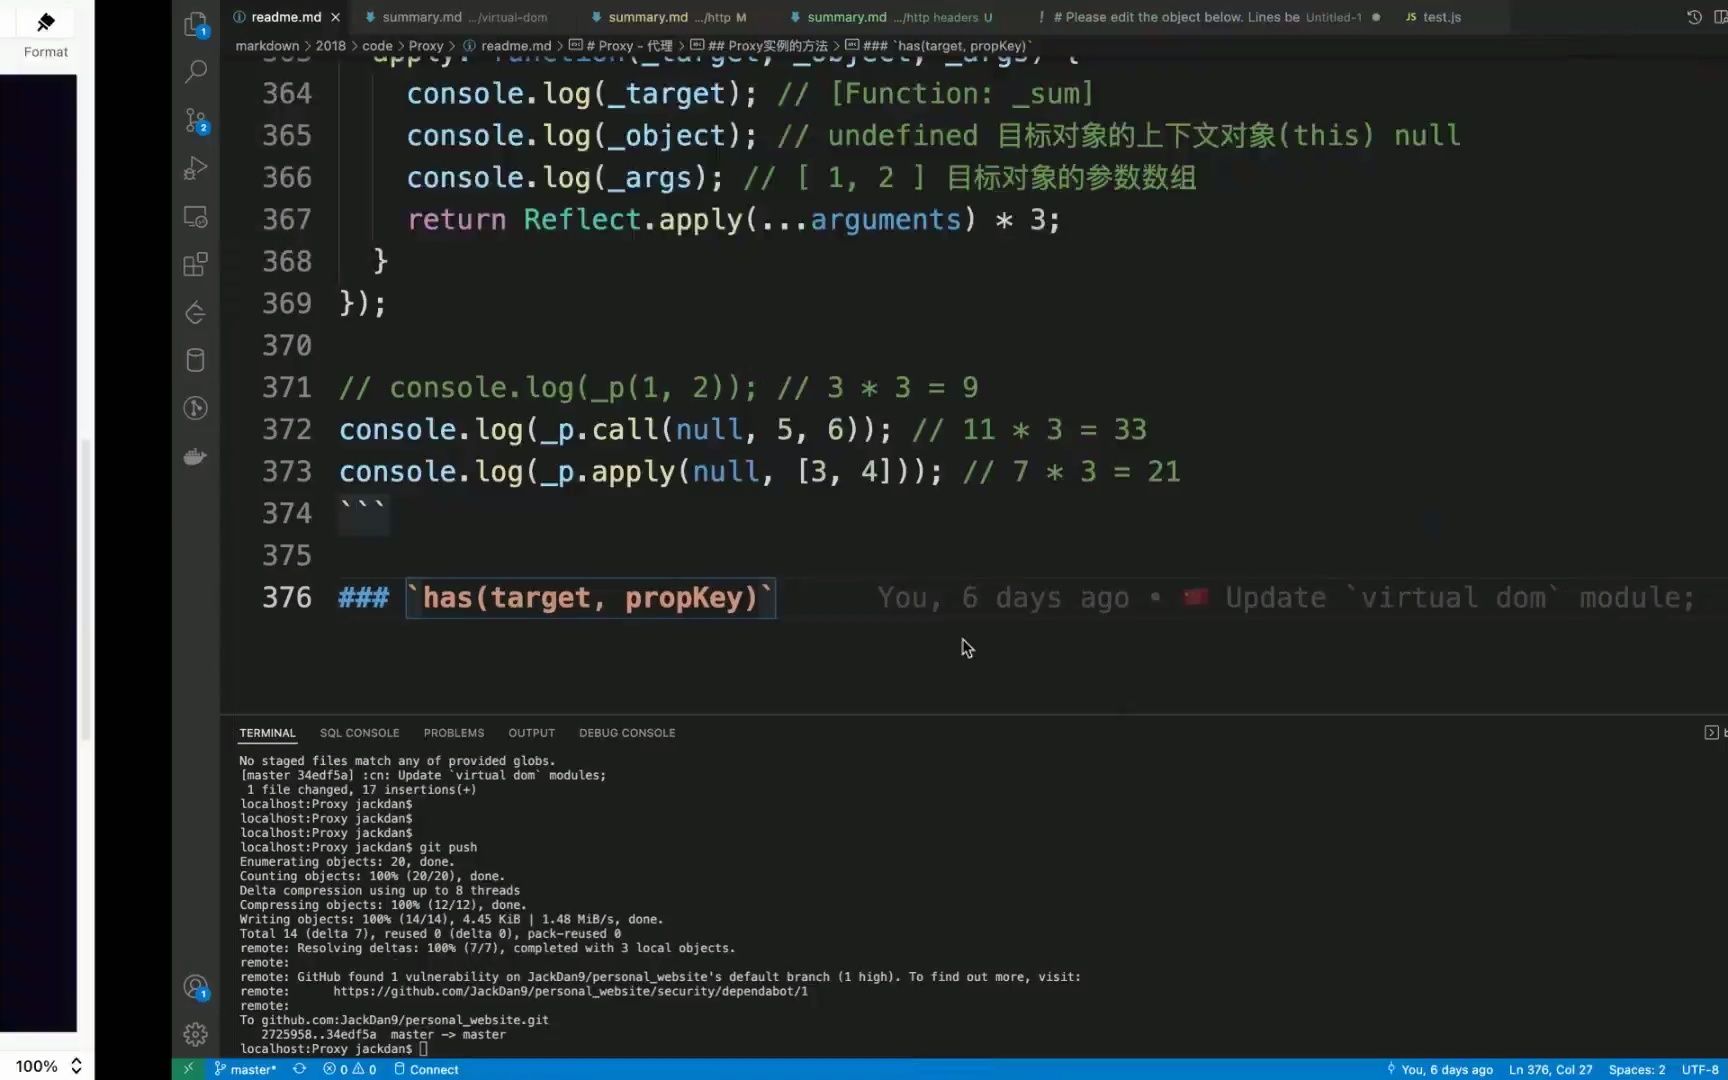Expand the markdown breadcrumb item
The height and width of the screenshot is (1080, 1728).
pyautogui.click(x=267, y=46)
